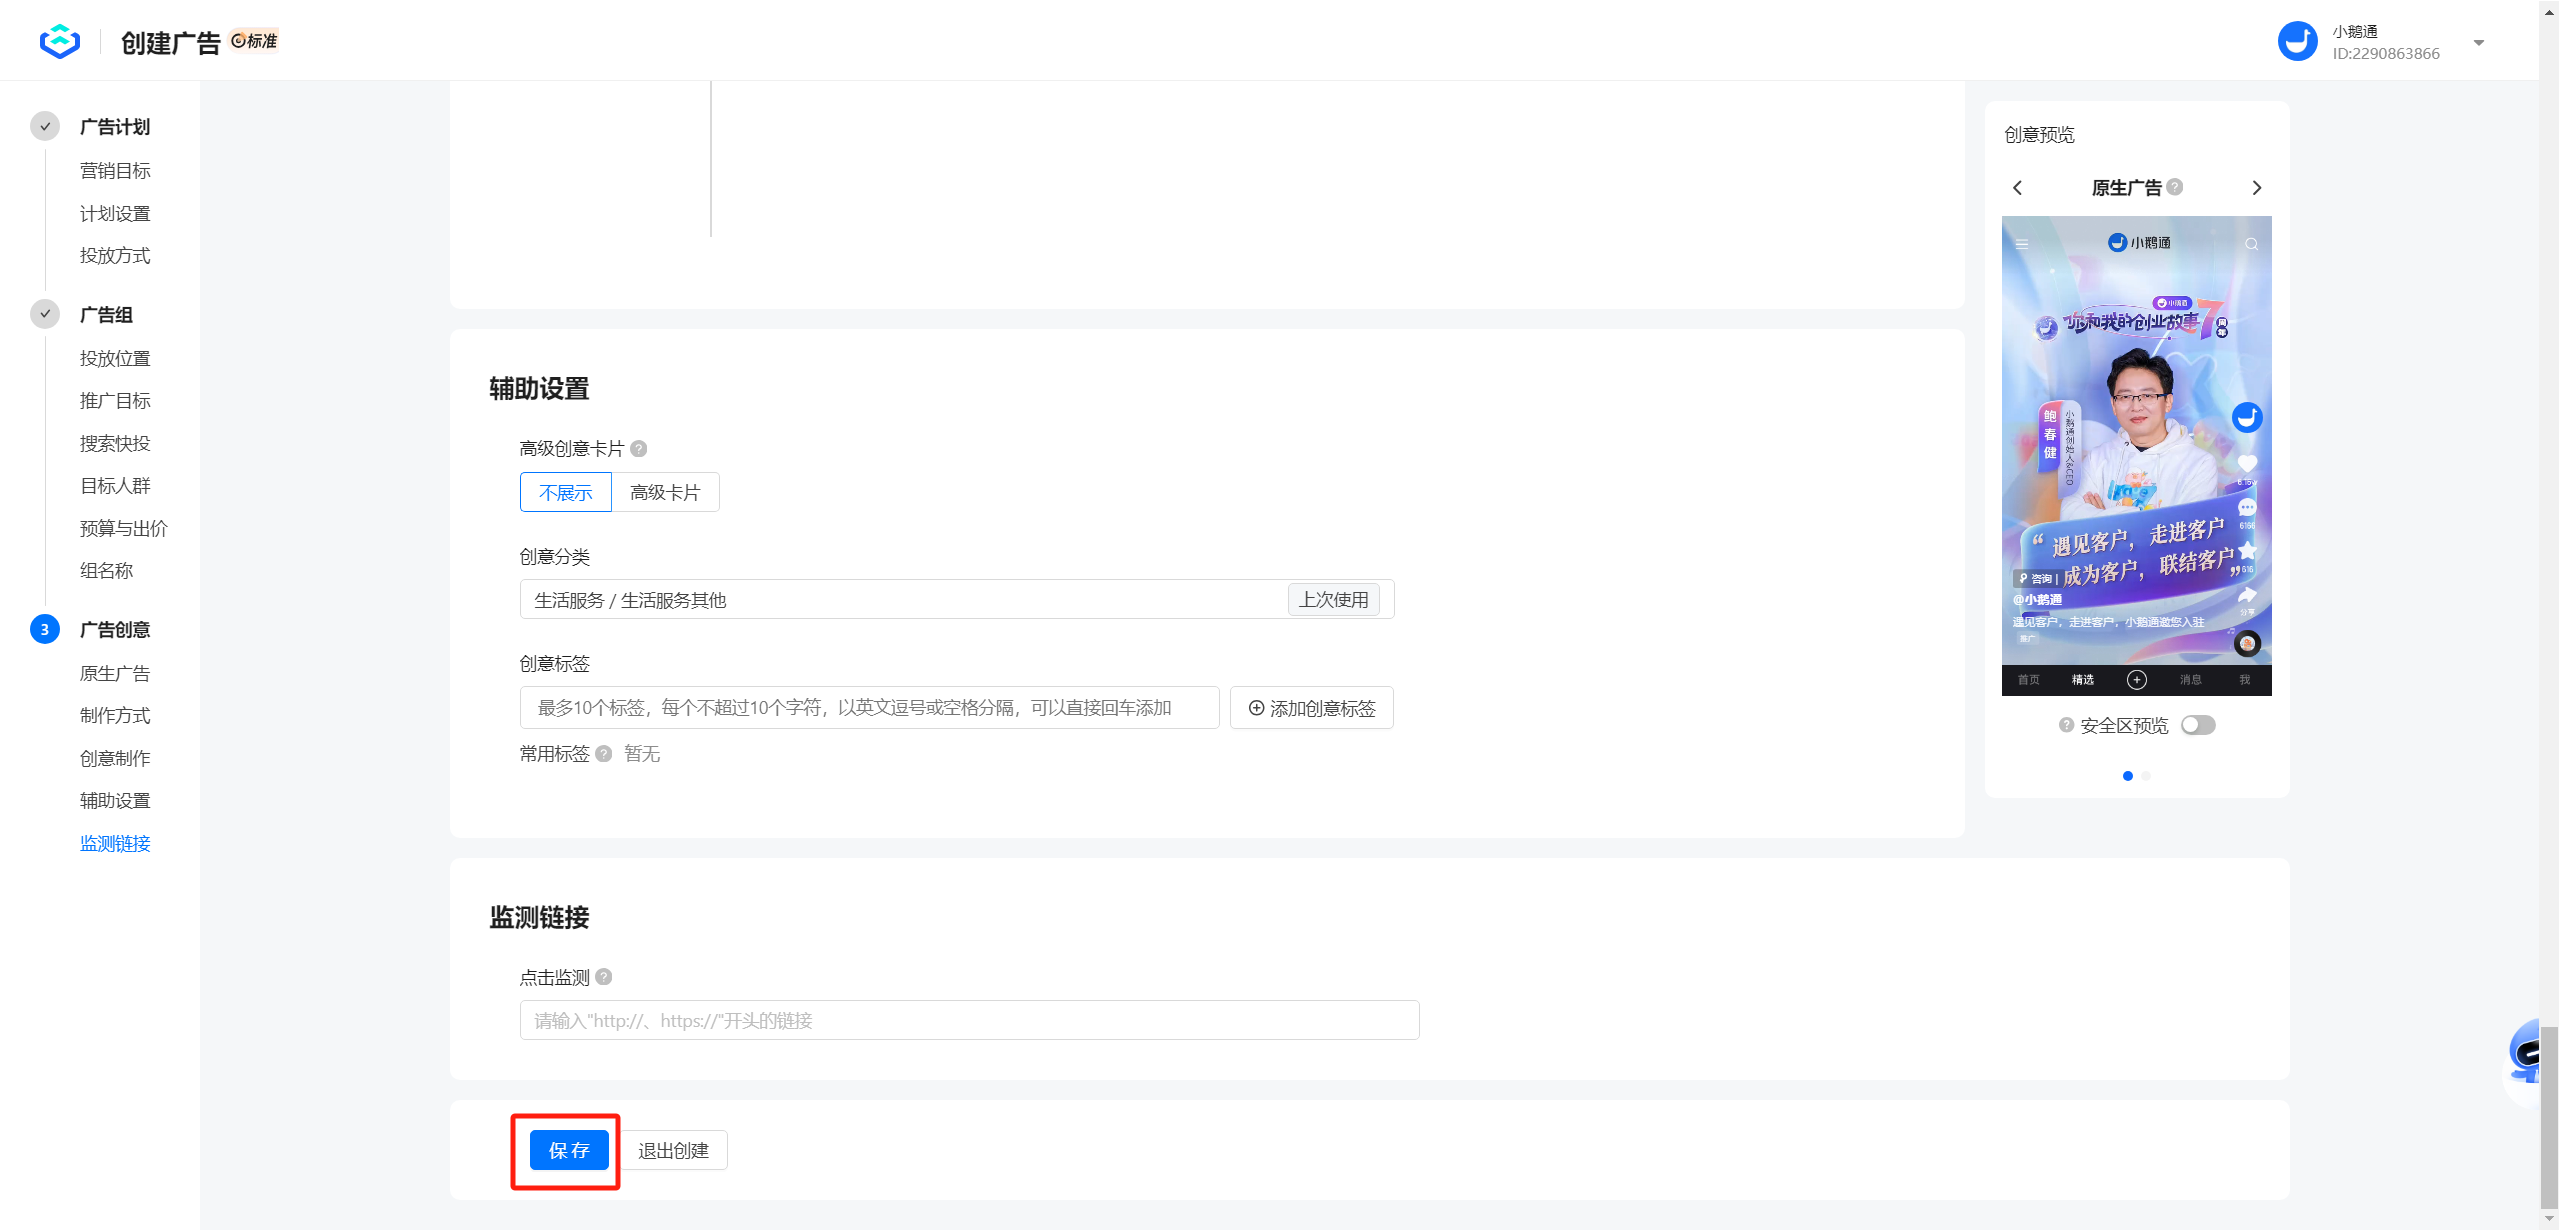Jump to 原生广告 in sidebar
Screen dimensions: 2559x1230
[115, 674]
